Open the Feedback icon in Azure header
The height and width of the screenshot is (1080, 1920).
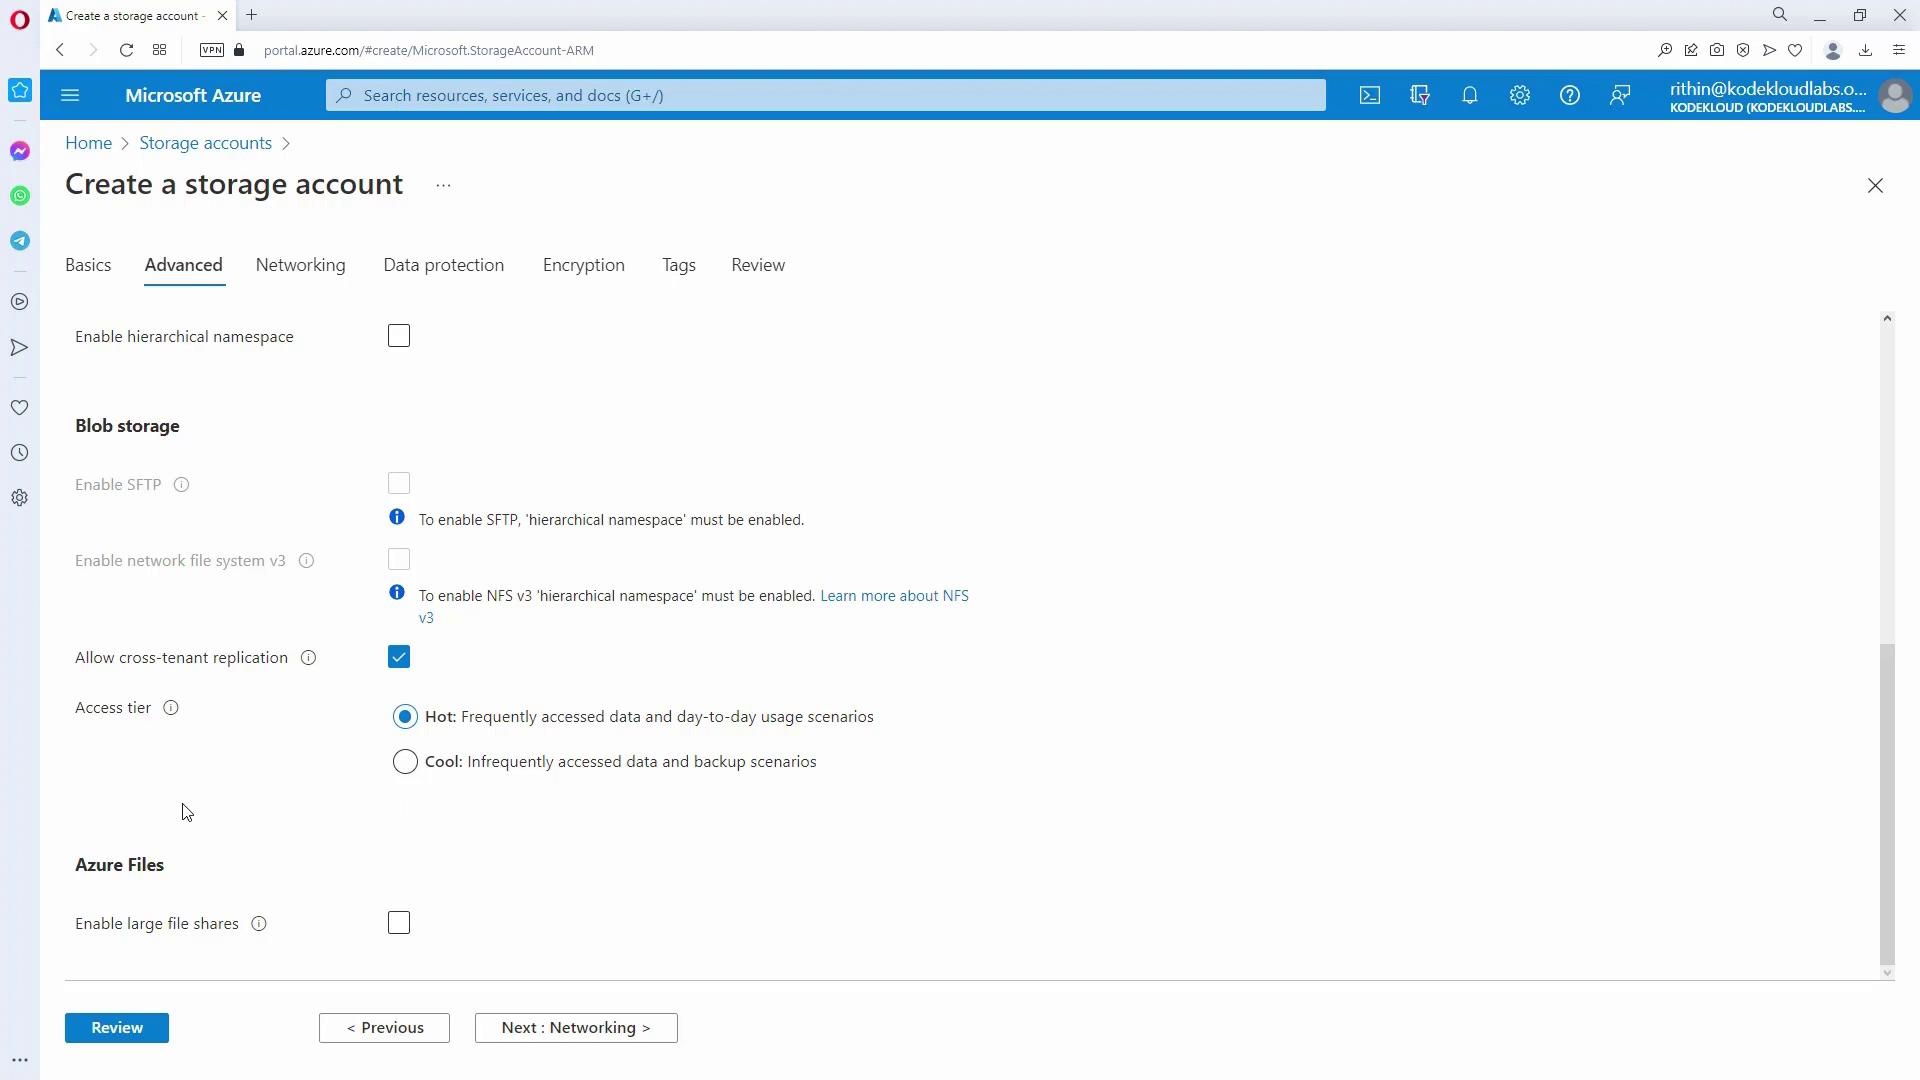click(1620, 95)
